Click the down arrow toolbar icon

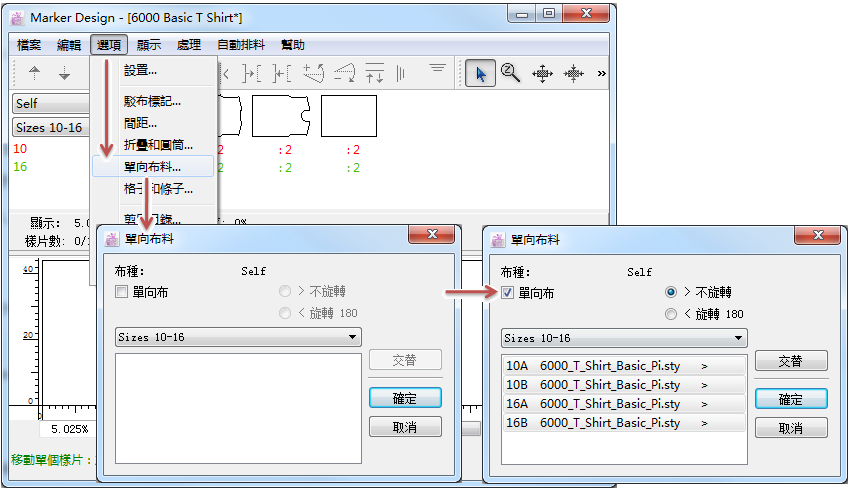pos(65,73)
